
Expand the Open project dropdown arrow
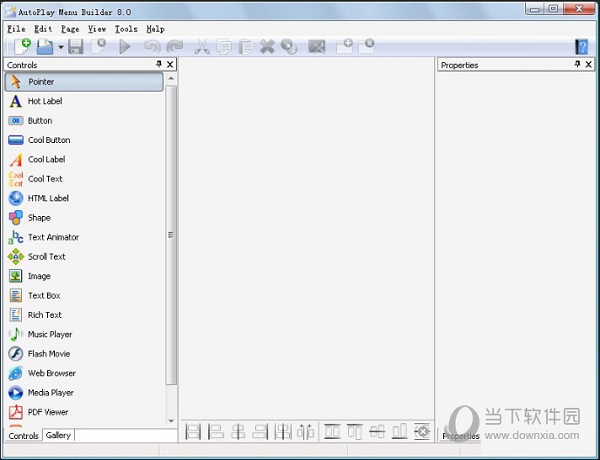pyautogui.click(x=61, y=47)
